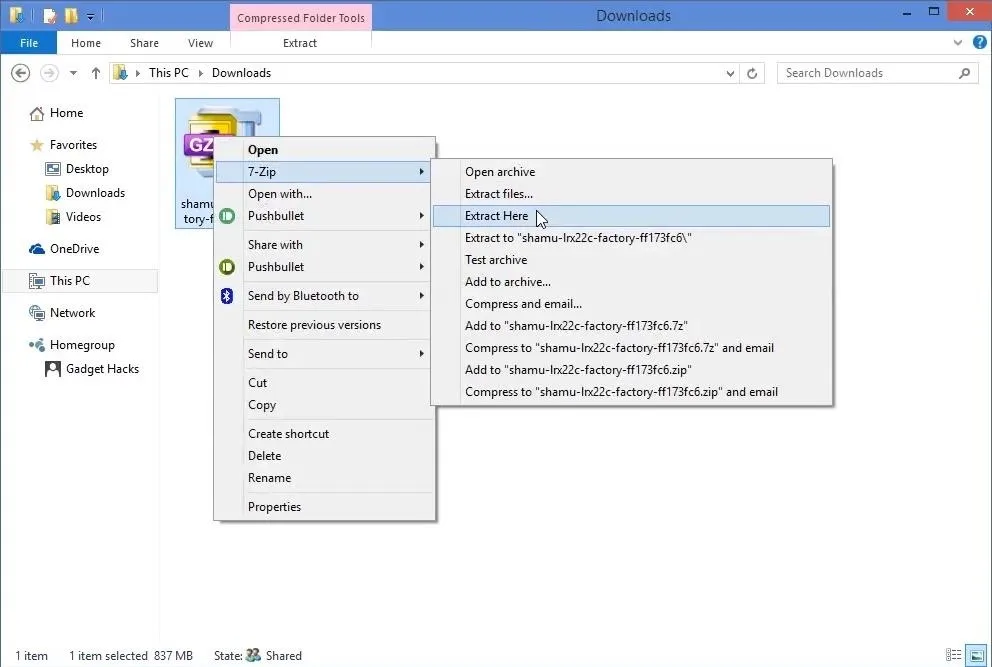Click the Forward navigation arrow

pos(49,73)
